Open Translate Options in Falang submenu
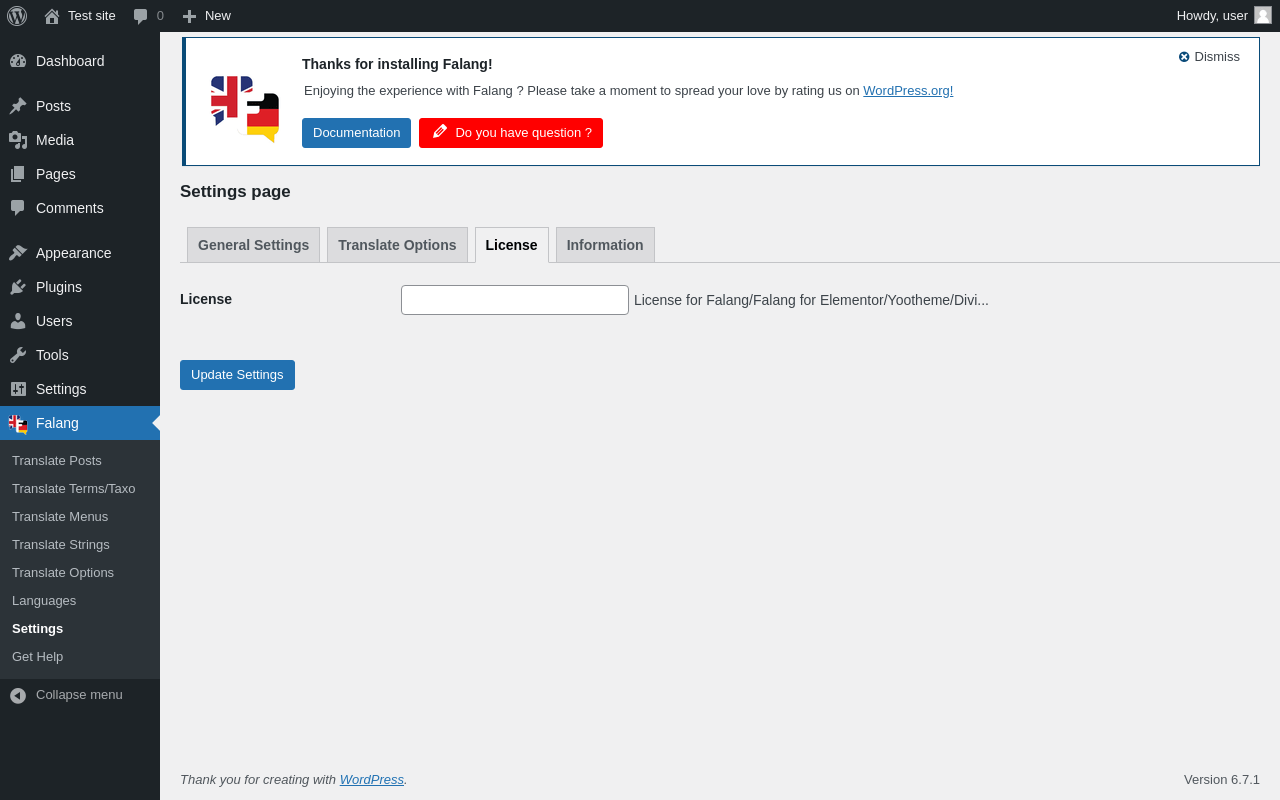 (x=63, y=573)
